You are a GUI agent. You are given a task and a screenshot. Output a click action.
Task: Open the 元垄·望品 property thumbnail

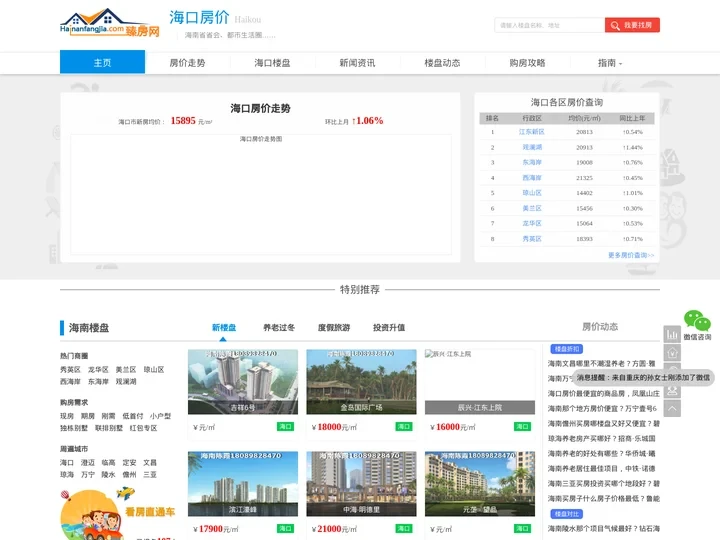480,484
